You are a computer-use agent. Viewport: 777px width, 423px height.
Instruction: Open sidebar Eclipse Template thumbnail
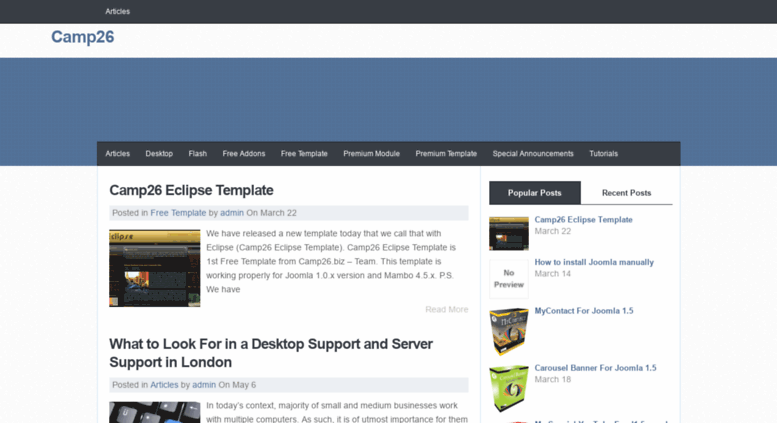509,233
